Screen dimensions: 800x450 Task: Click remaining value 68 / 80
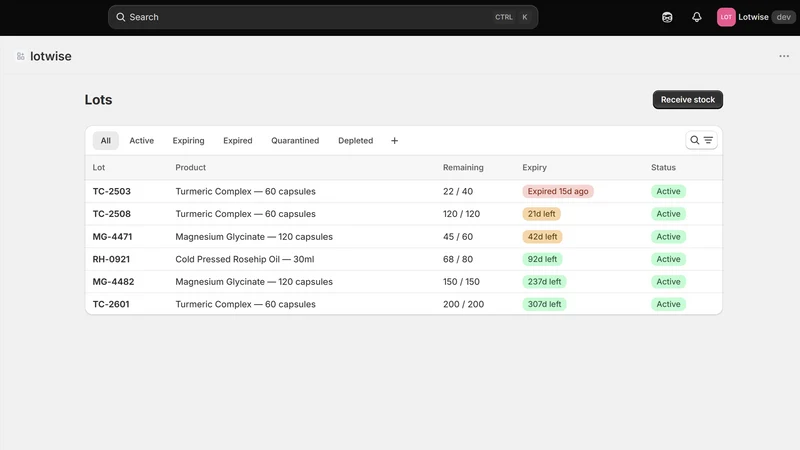coord(458,259)
